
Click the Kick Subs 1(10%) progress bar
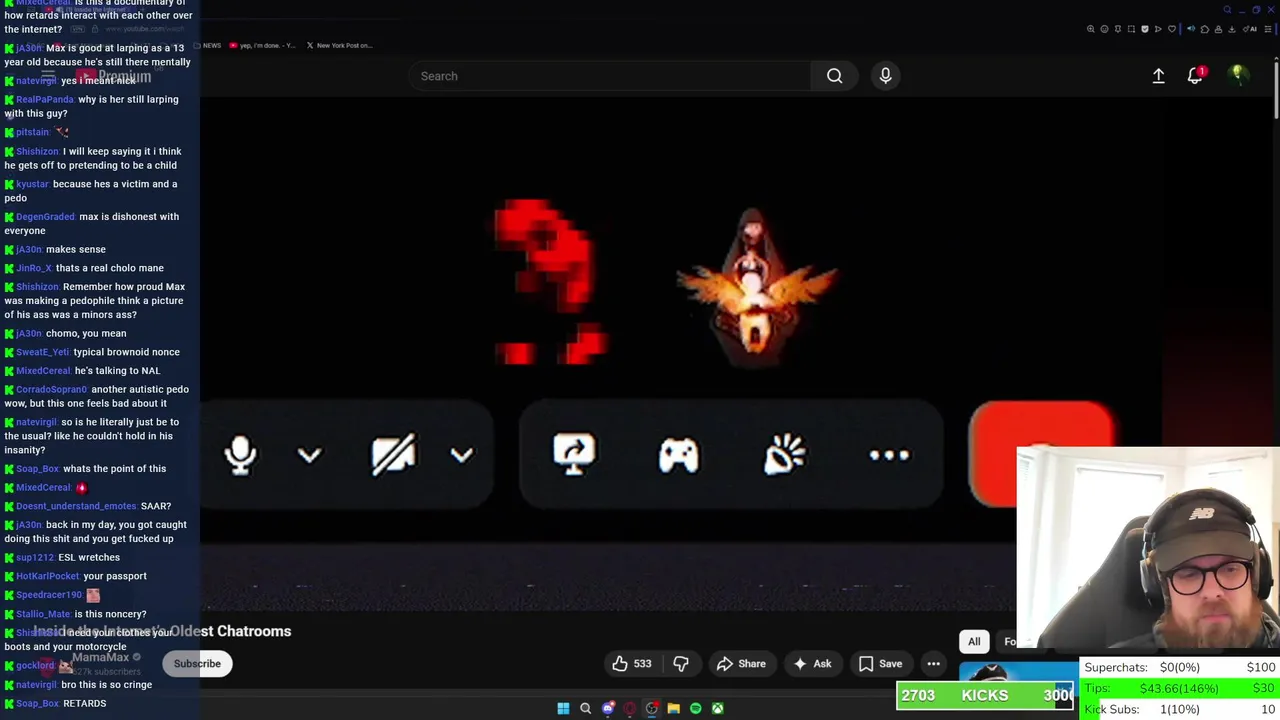[1180, 709]
